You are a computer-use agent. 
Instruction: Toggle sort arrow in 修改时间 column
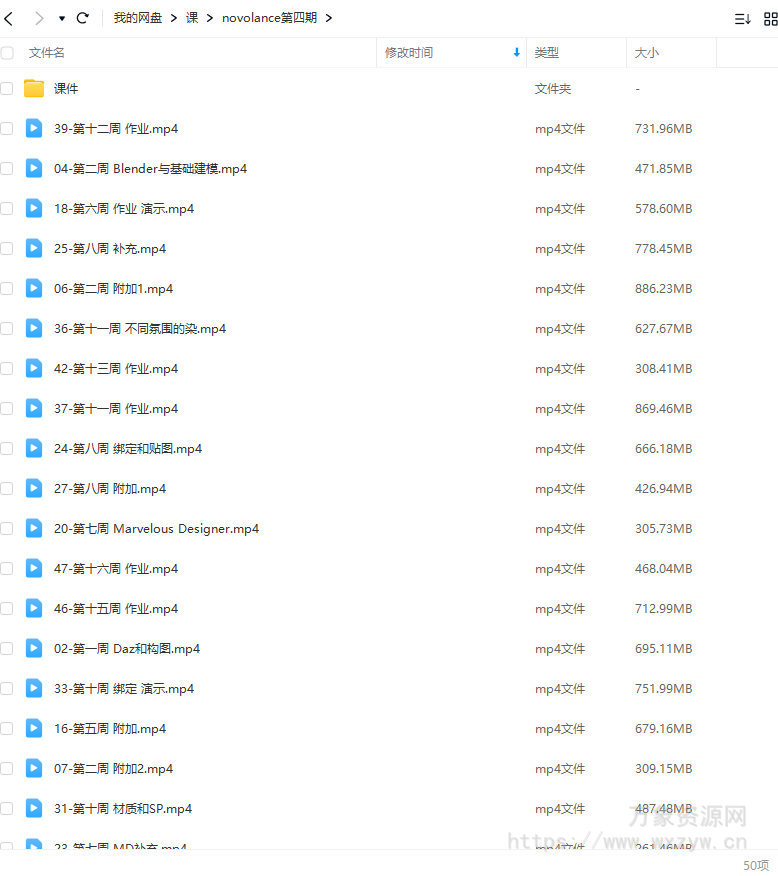pos(516,53)
